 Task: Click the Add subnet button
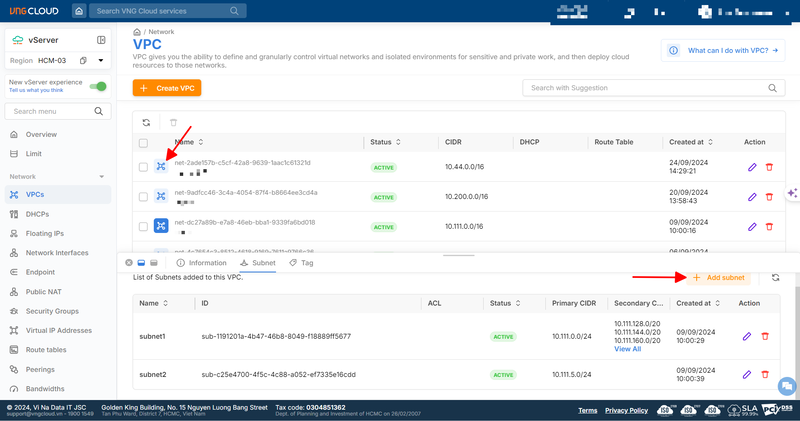pyautogui.click(x=718, y=277)
